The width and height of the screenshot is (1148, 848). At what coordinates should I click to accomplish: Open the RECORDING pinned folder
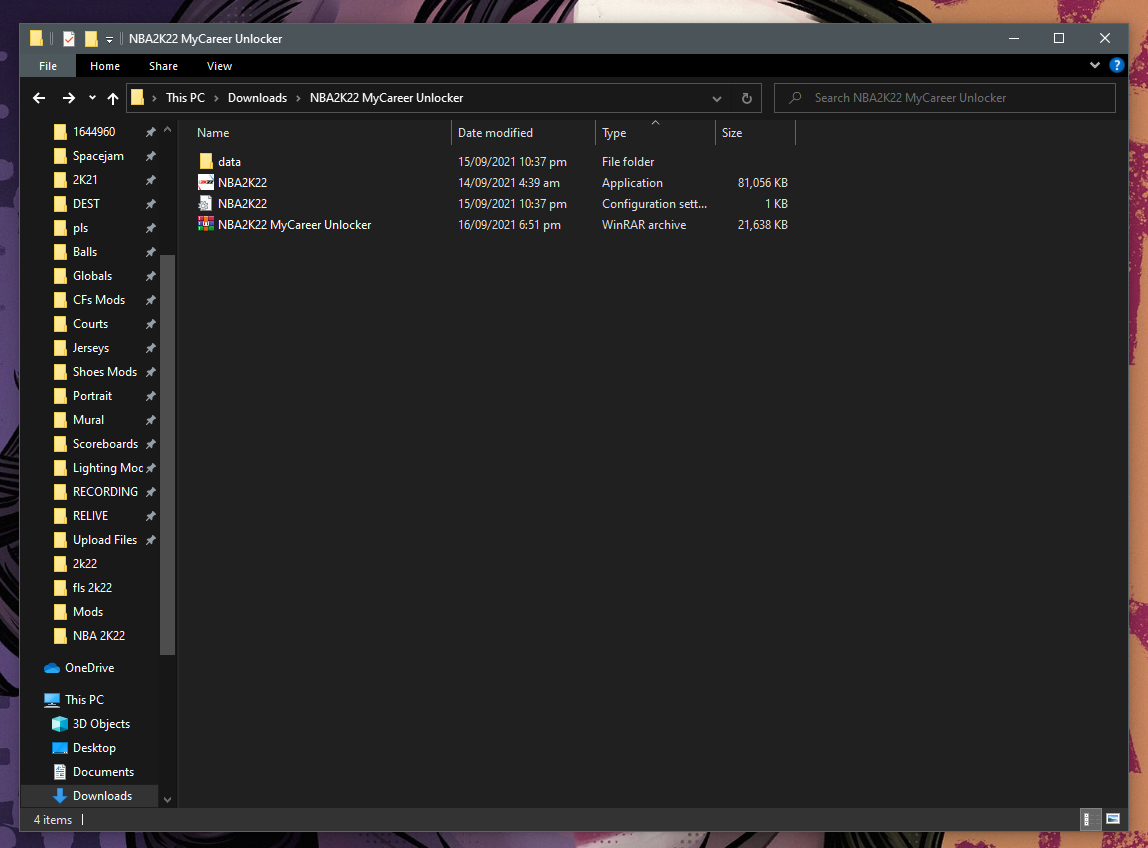(105, 492)
